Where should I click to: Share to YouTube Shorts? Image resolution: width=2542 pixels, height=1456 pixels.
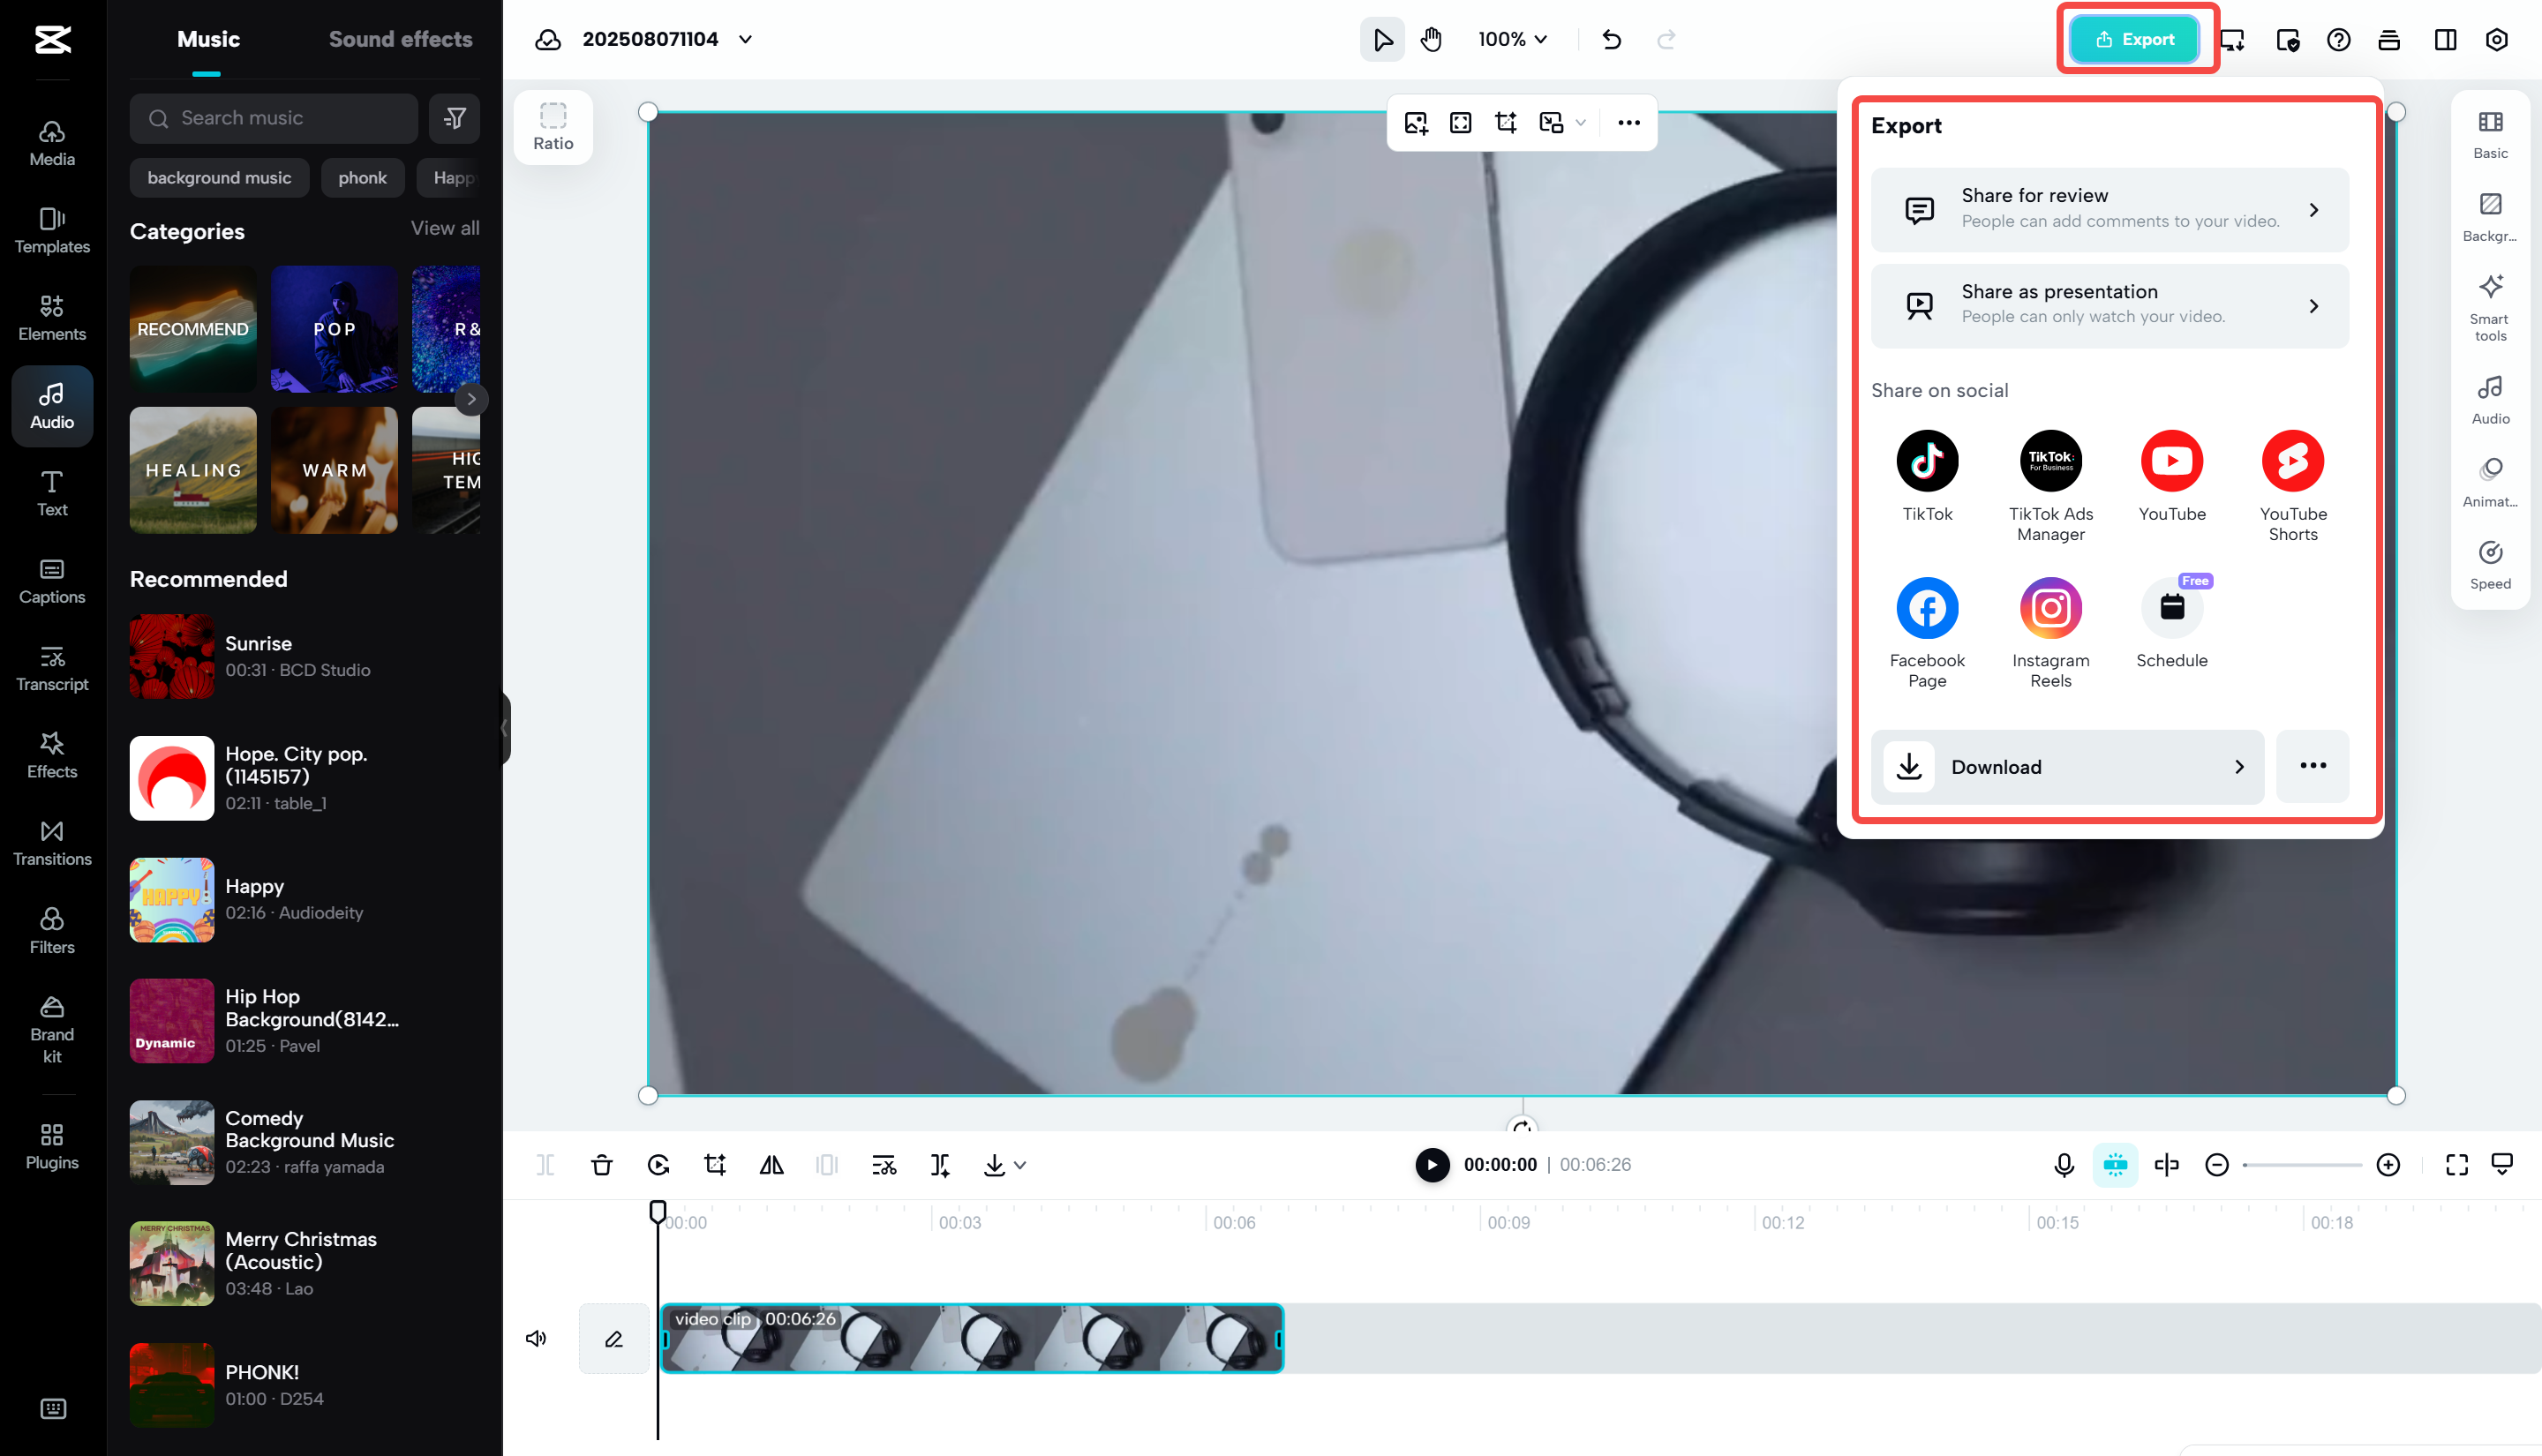pos(2292,461)
